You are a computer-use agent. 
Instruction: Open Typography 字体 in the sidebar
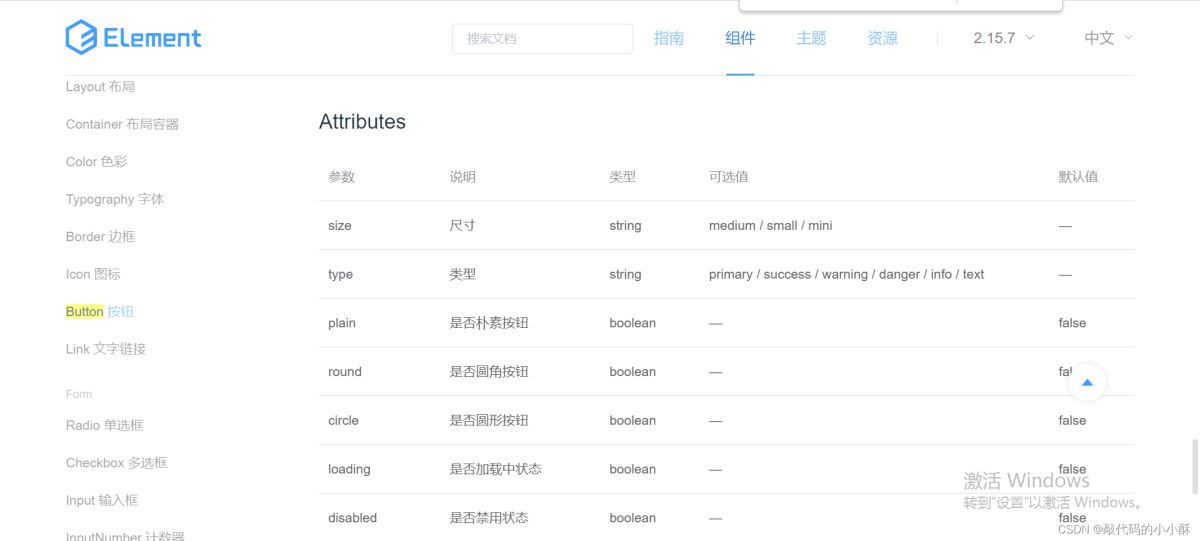[115, 199]
